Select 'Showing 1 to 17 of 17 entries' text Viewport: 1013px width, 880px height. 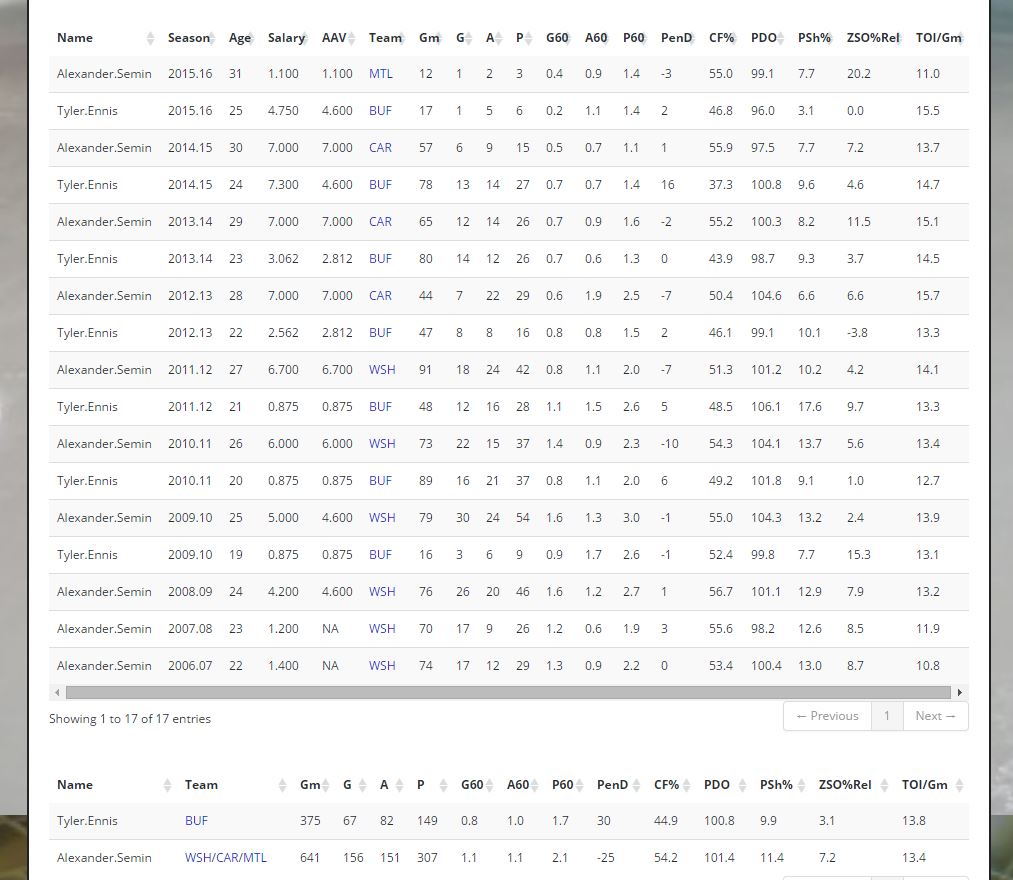pos(130,718)
